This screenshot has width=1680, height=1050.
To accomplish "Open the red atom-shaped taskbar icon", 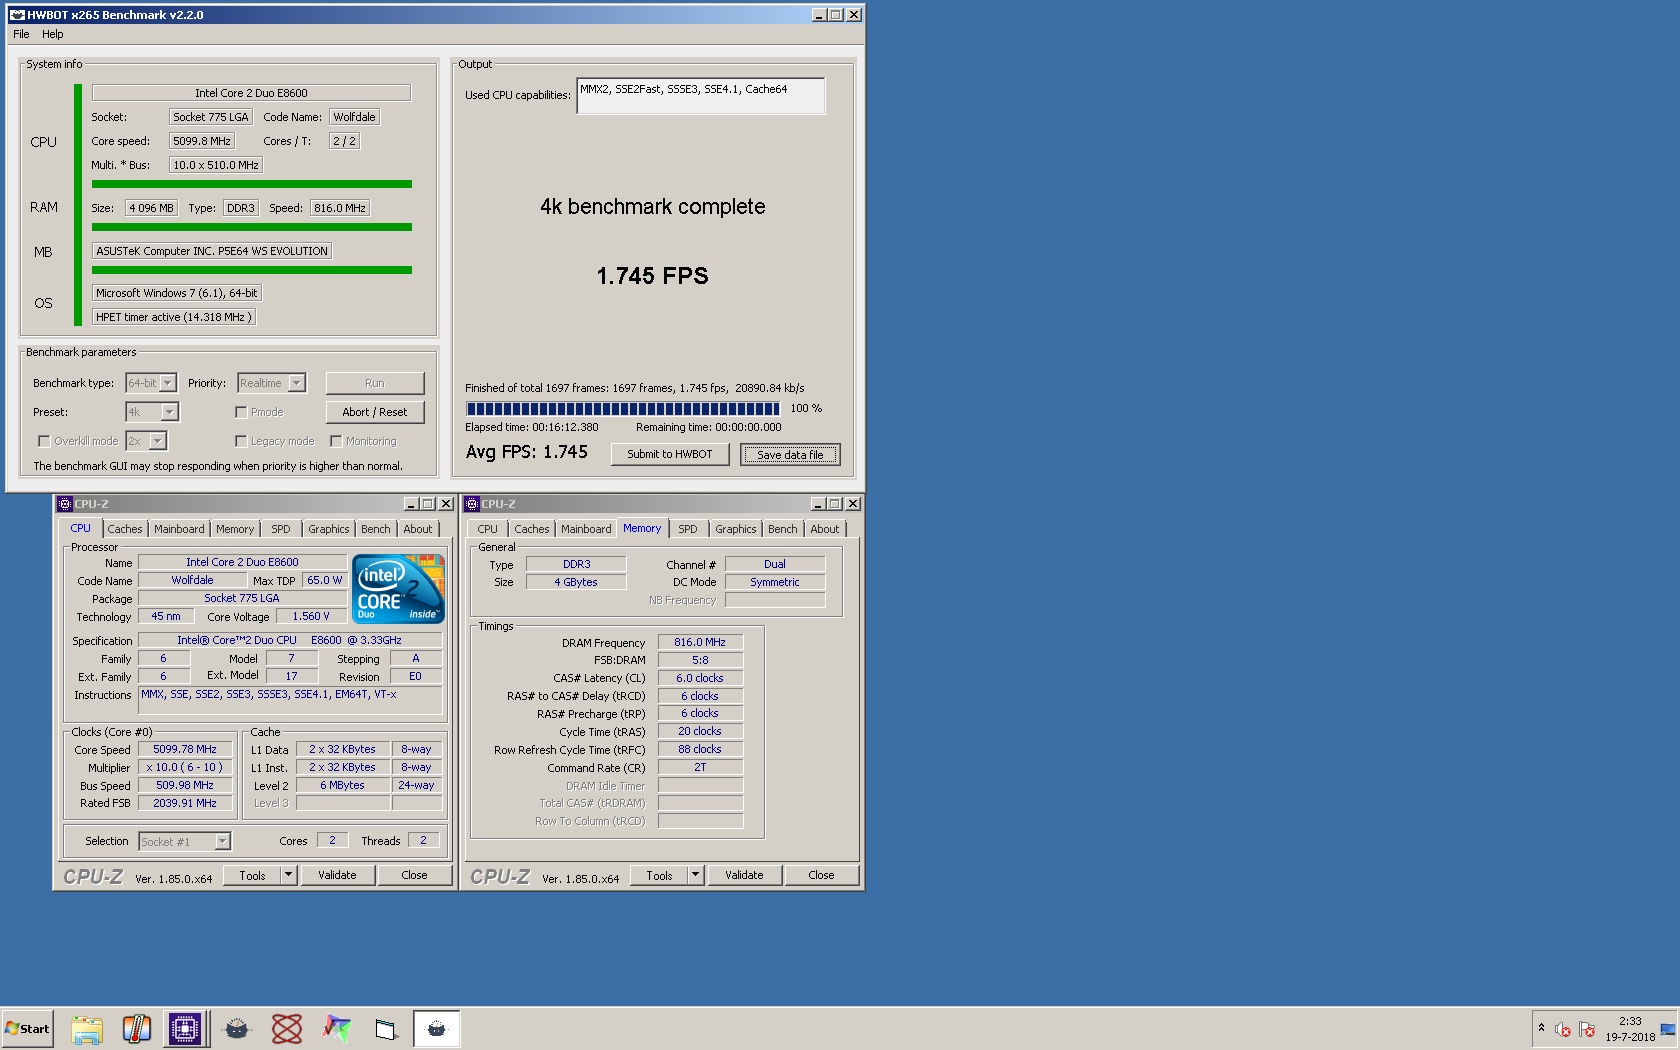I will [x=287, y=1028].
